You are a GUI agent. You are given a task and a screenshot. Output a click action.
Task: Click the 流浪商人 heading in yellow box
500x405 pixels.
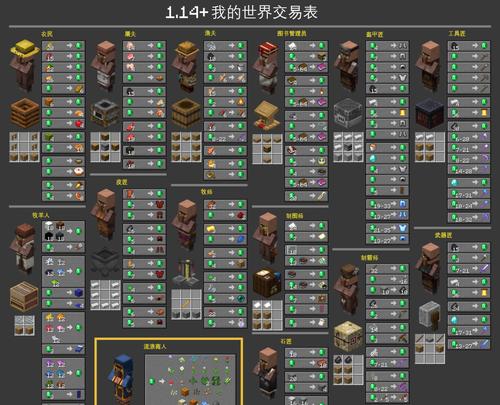click(x=155, y=347)
